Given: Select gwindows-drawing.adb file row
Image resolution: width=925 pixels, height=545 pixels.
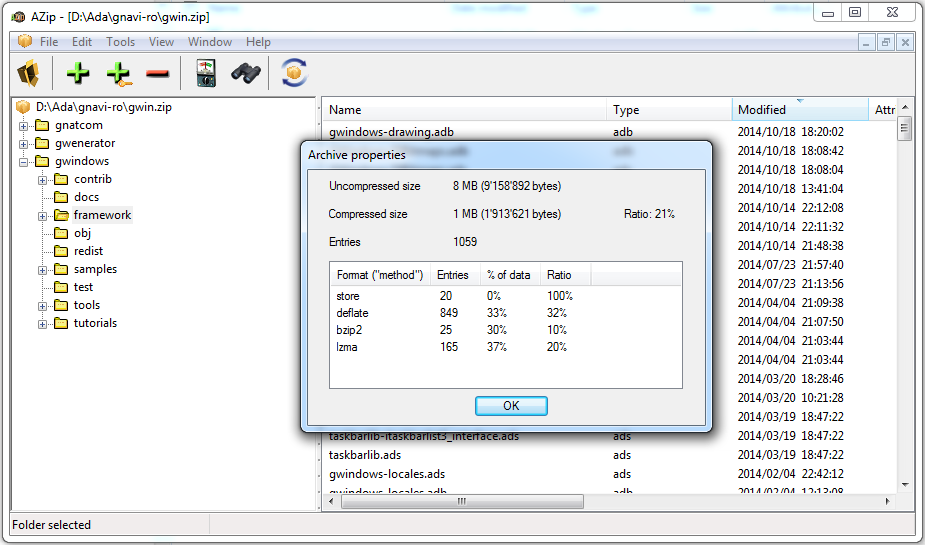Looking at the screenshot, I should tap(391, 132).
